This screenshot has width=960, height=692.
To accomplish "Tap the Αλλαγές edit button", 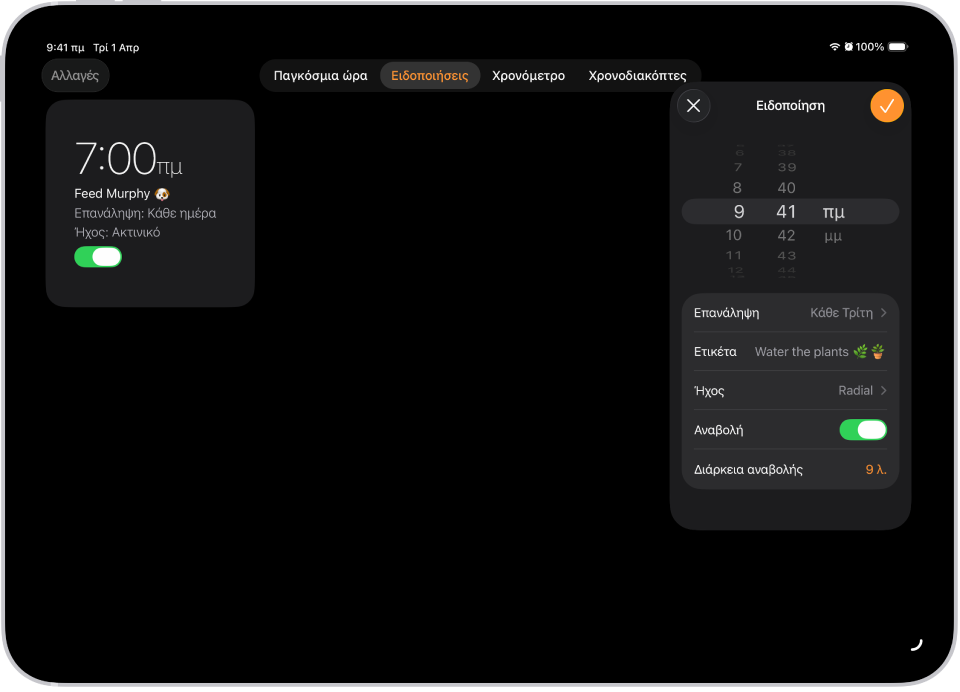I will click(75, 76).
